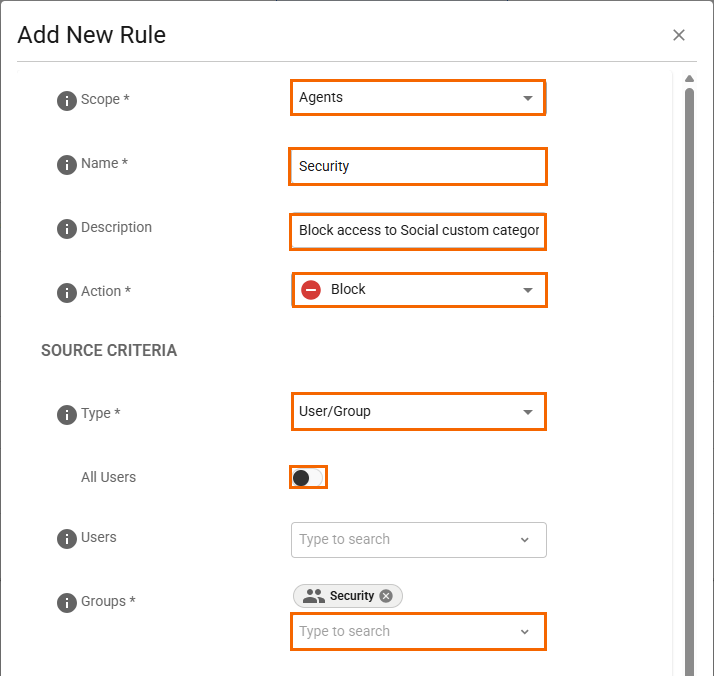Click the info icon beside Users
The height and width of the screenshot is (676, 714).
67,539
